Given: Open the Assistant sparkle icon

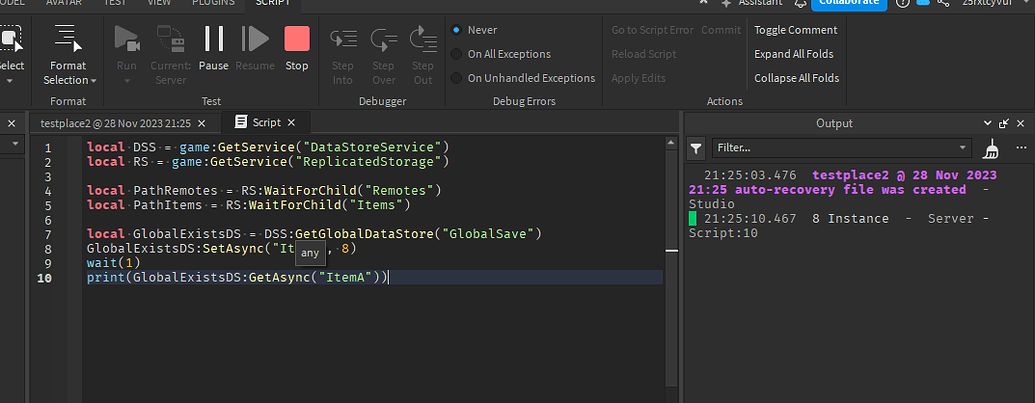Looking at the screenshot, I should tap(726, 3).
